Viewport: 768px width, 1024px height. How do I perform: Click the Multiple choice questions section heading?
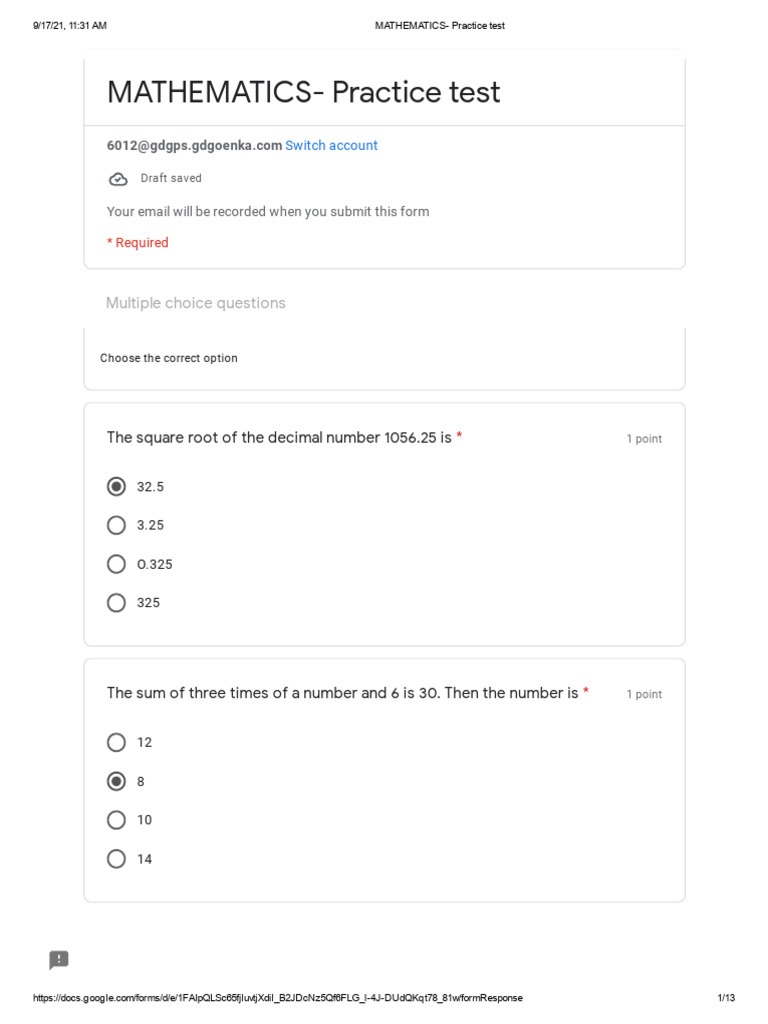click(196, 303)
